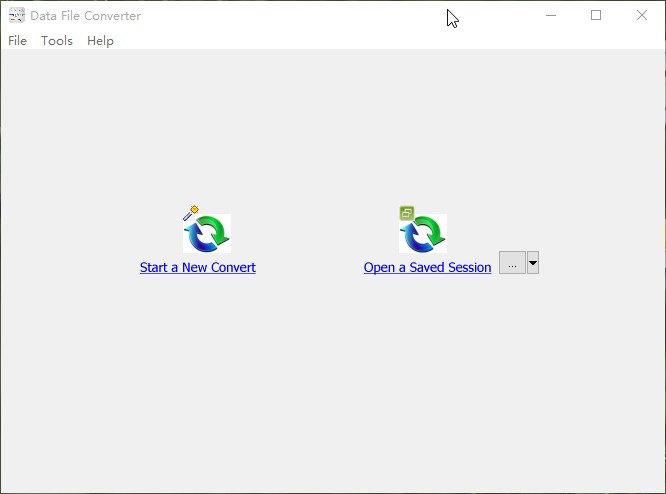Maximize the Data File Converter window

pyautogui.click(x=596, y=16)
